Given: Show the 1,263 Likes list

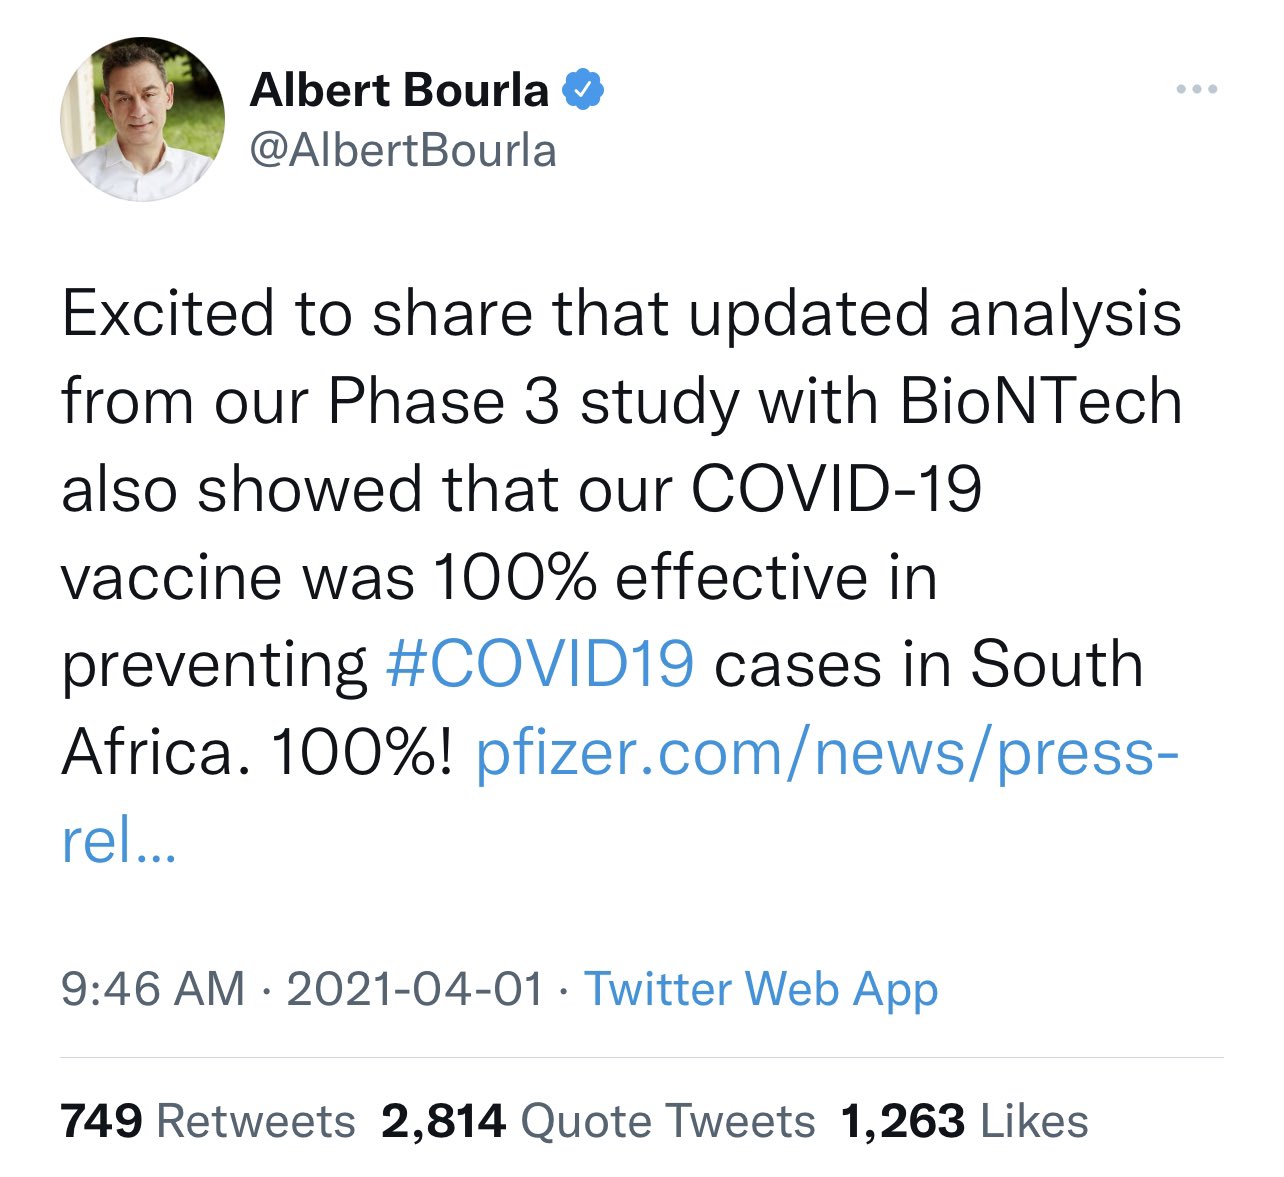Looking at the screenshot, I should [x=964, y=1121].
